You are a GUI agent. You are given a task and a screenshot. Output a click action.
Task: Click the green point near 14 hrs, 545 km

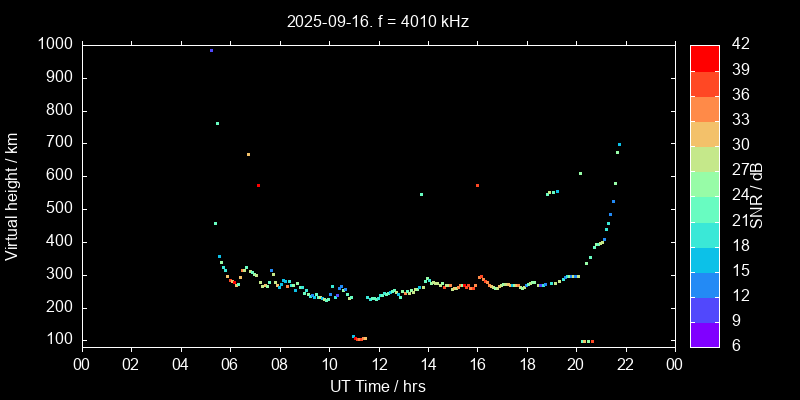click(x=421, y=194)
